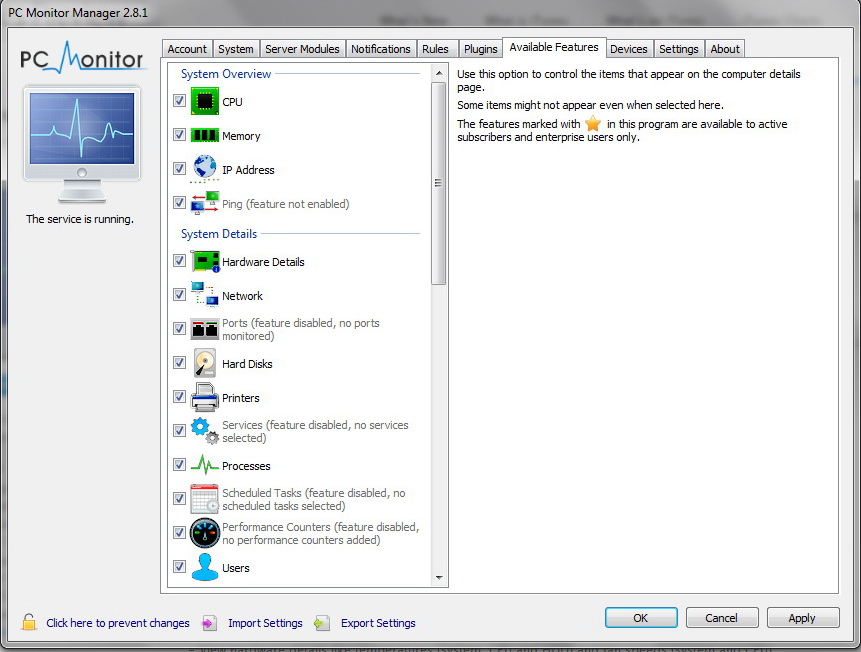Click the Hard Disks drive icon

[x=205, y=363]
